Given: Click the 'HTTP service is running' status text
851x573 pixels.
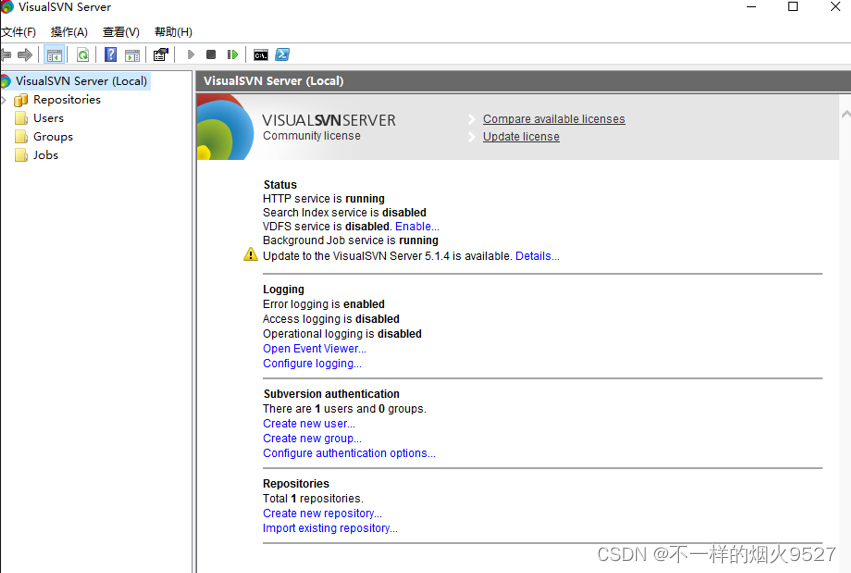Looking at the screenshot, I should (x=323, y=199).
